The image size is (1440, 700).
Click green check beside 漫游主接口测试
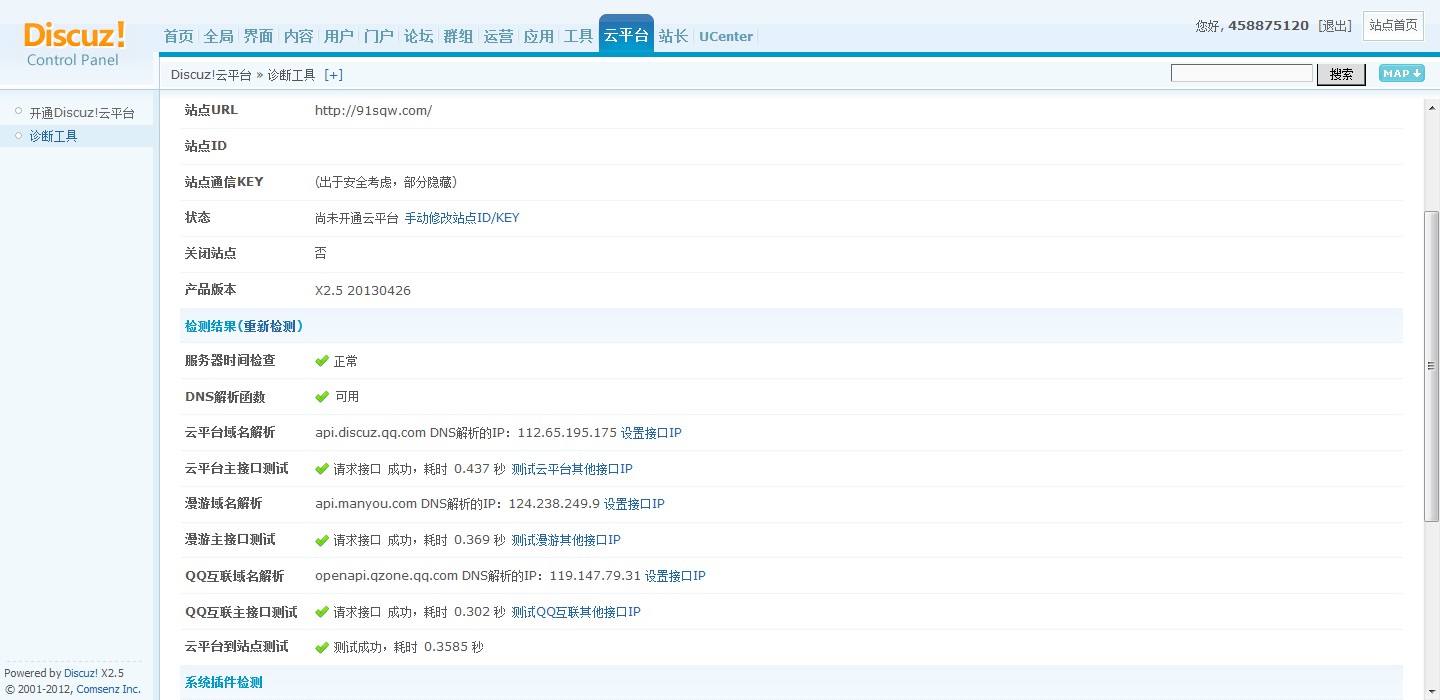click(322, 540)
